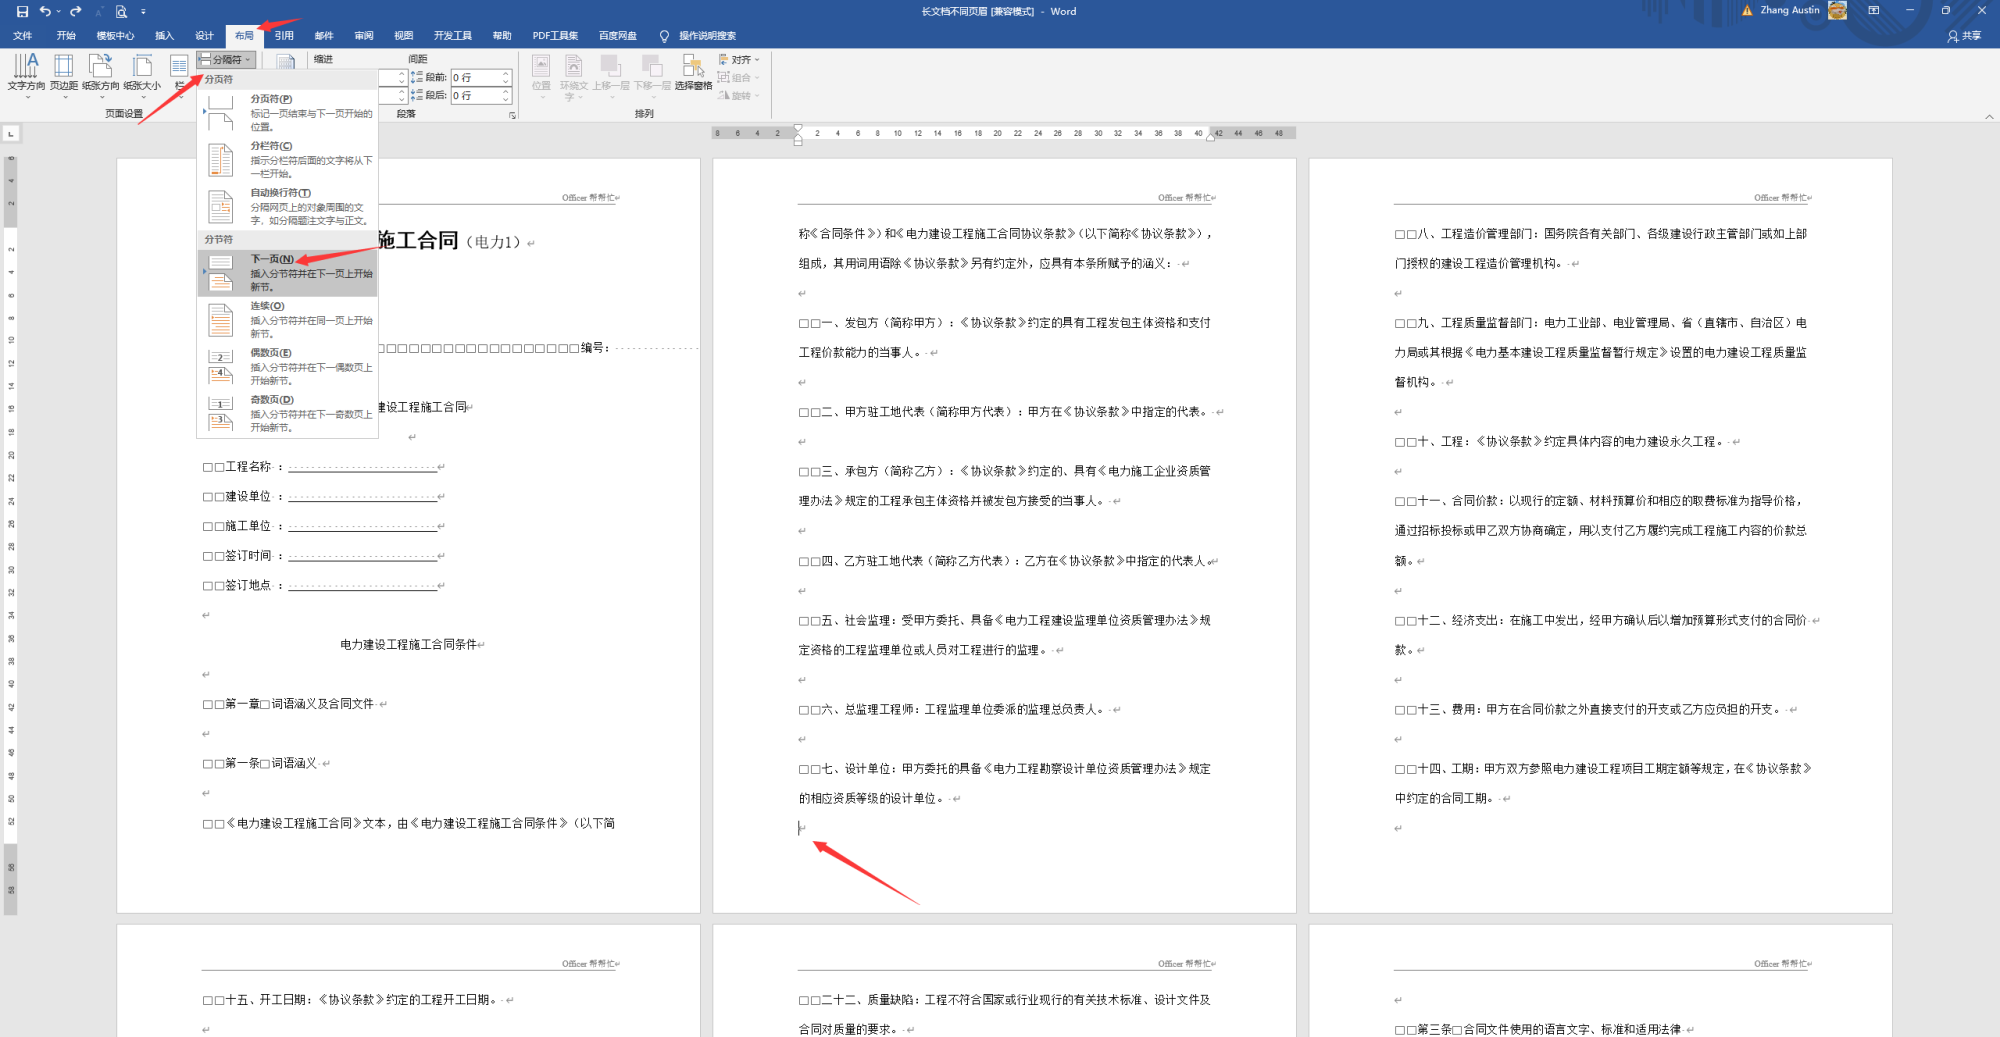Click the Zhang Austin account name

[1790, 11]
